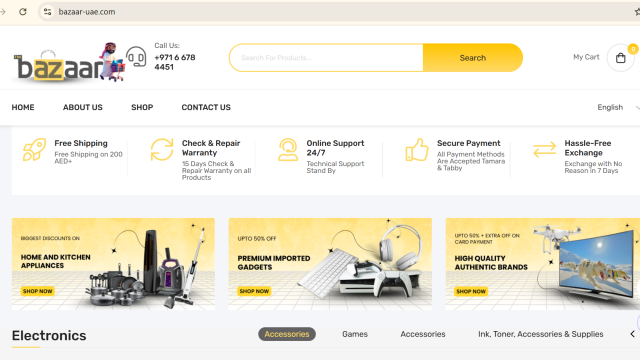Click Shop Now on Premium Imported Gadgets
Image resolution: width=640 pixels, height=360 pixels.
254,291
